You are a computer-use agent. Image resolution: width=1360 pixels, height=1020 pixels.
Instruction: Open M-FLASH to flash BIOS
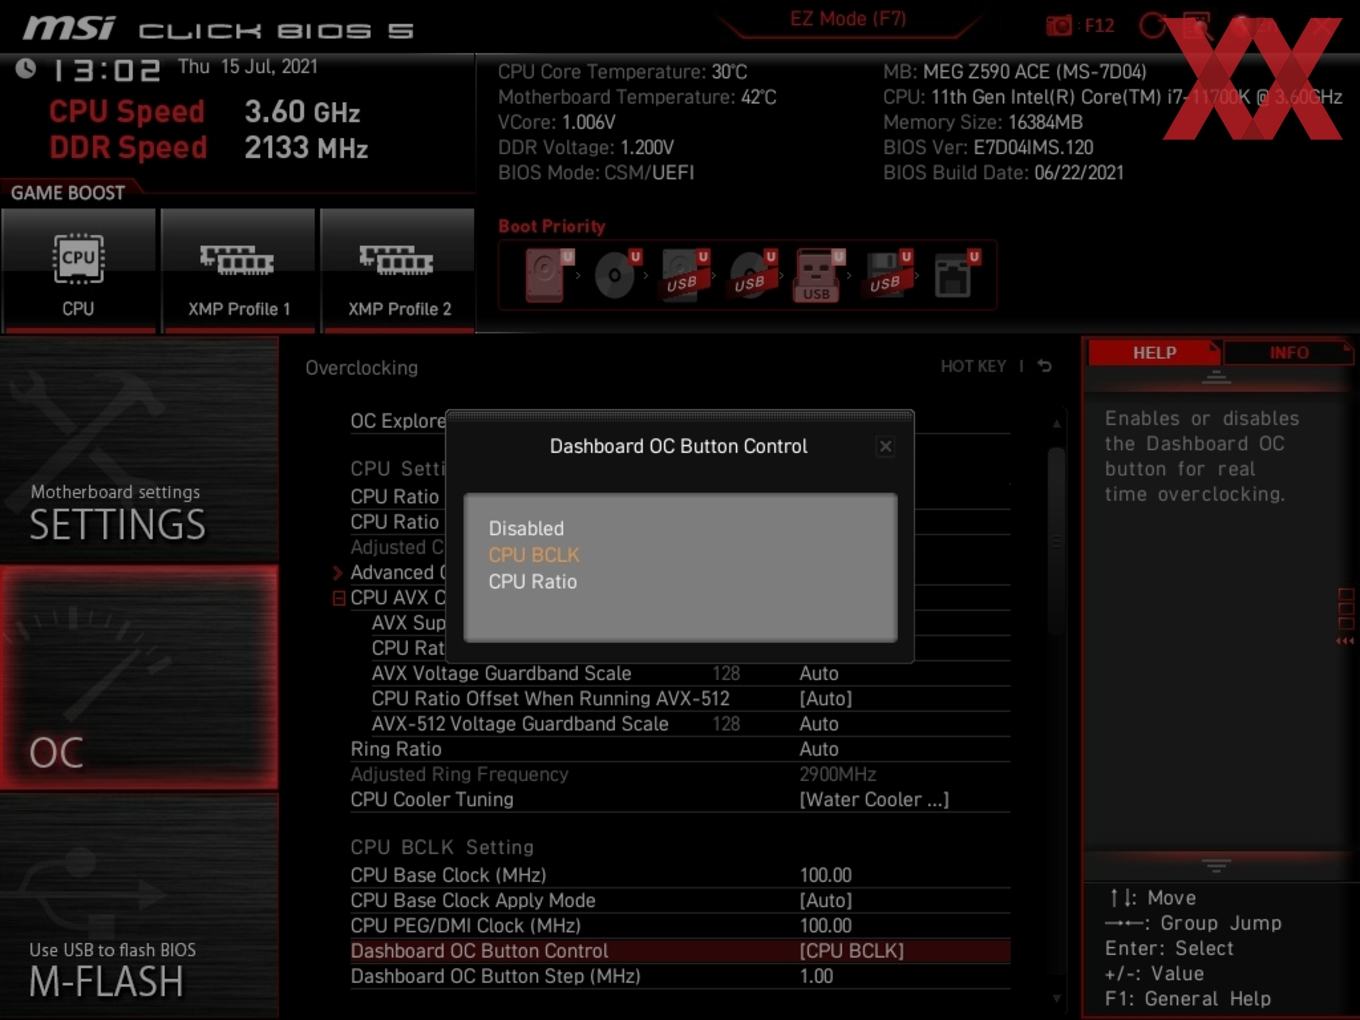pos(139,906)
